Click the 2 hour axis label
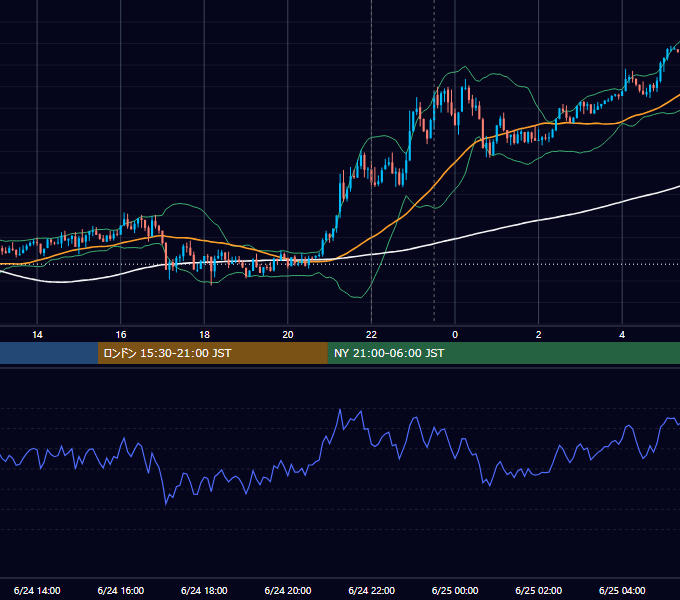This screenshot has width=680, height=600. [x=538, y=335]
